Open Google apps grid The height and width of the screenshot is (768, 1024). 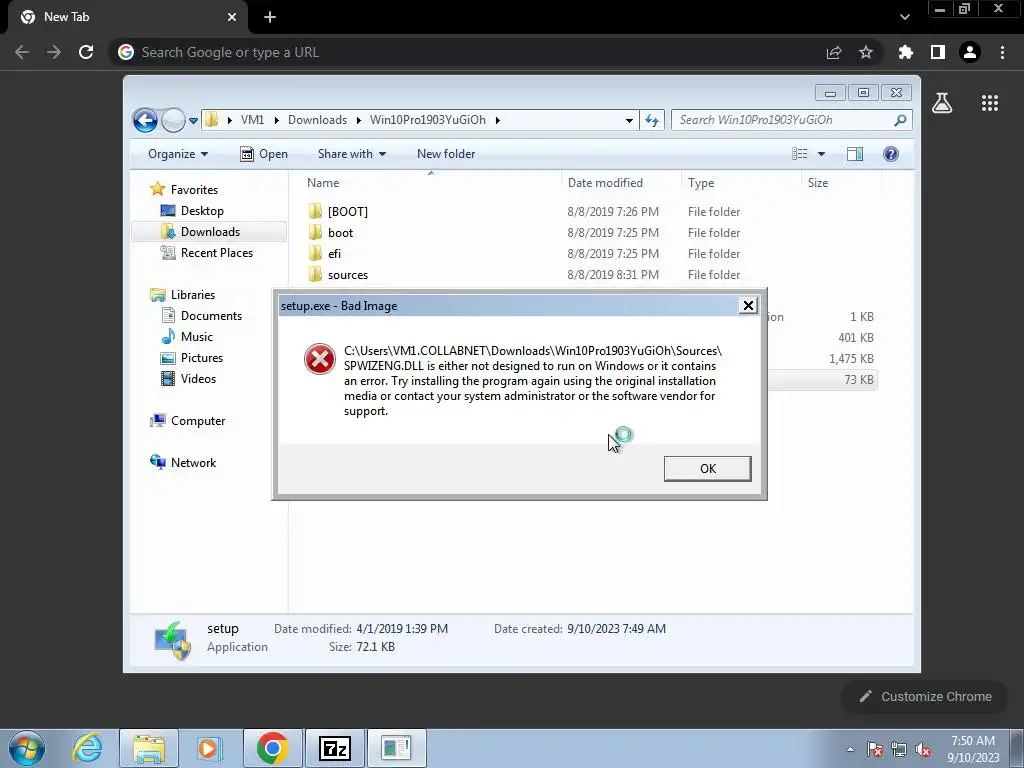990,103
